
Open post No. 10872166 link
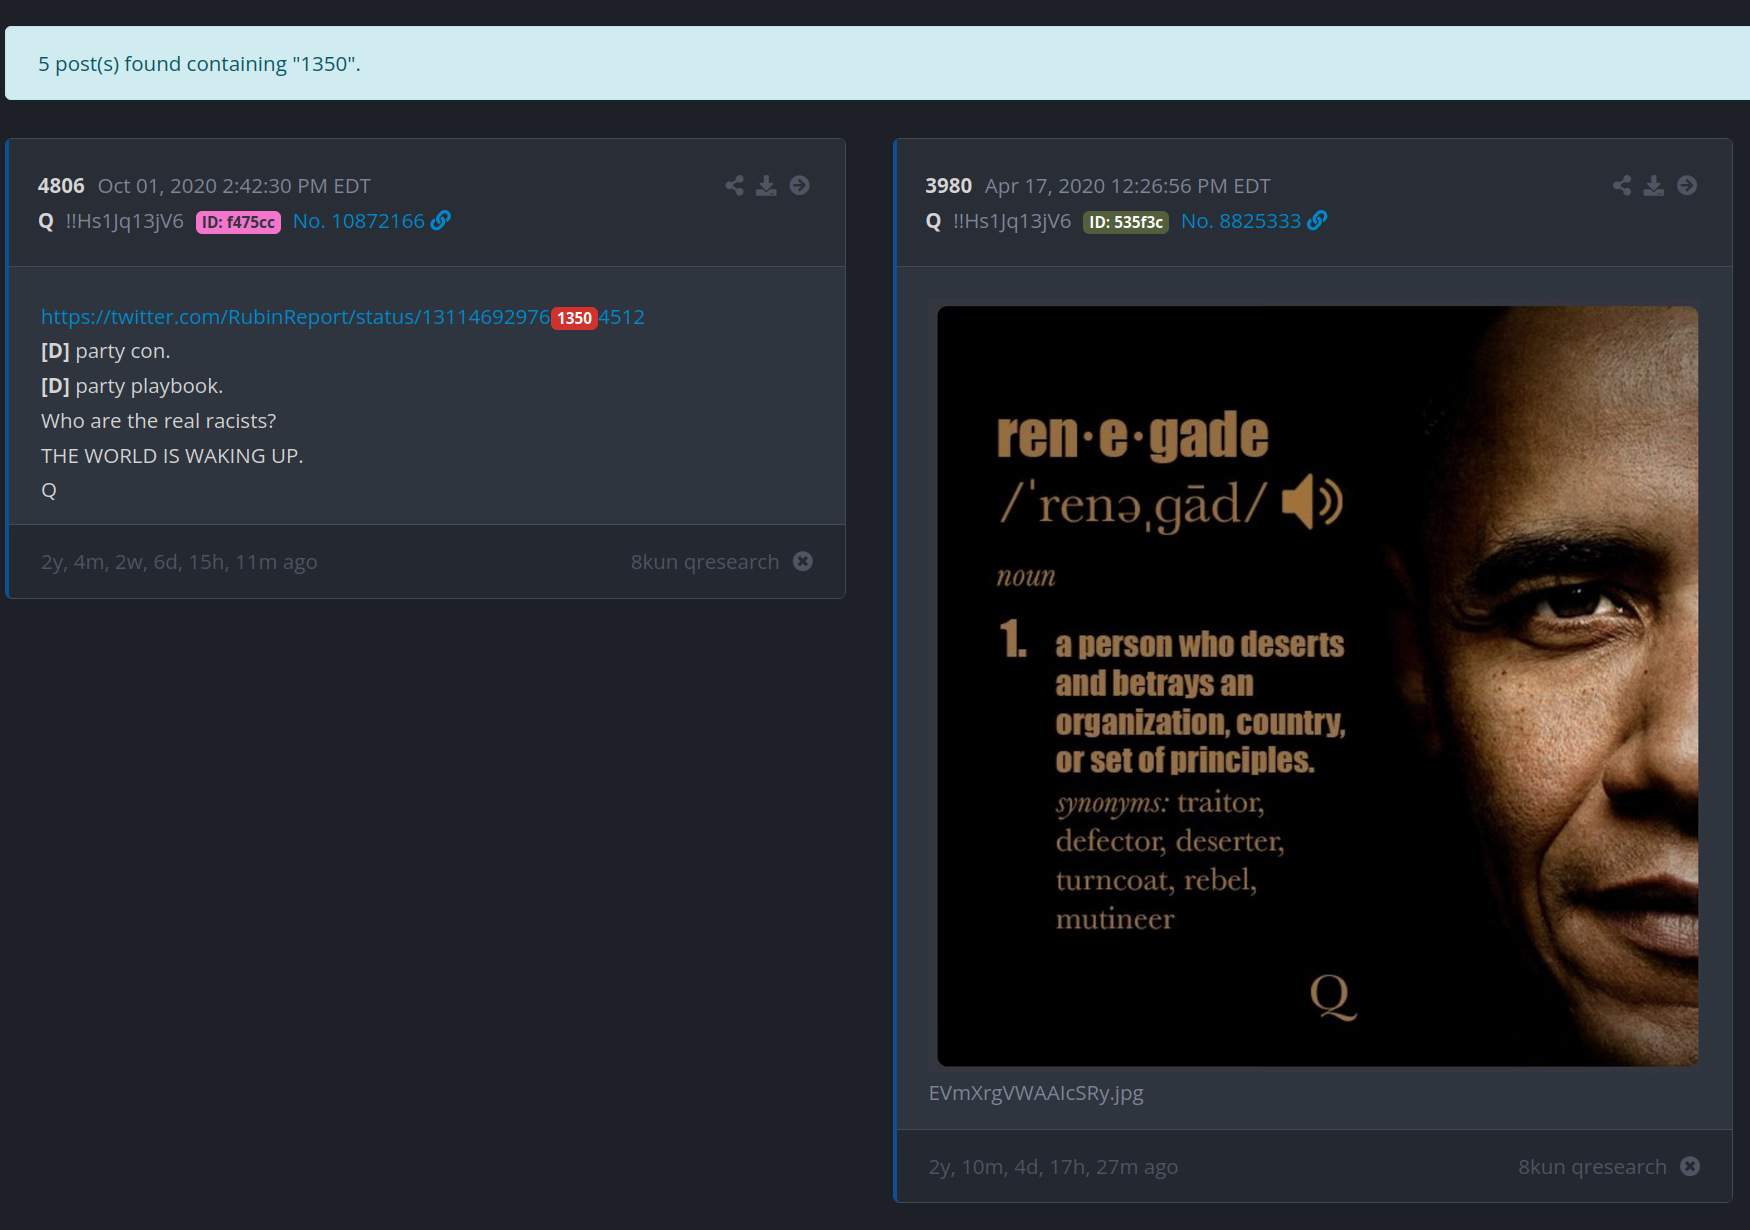point(359,221)
